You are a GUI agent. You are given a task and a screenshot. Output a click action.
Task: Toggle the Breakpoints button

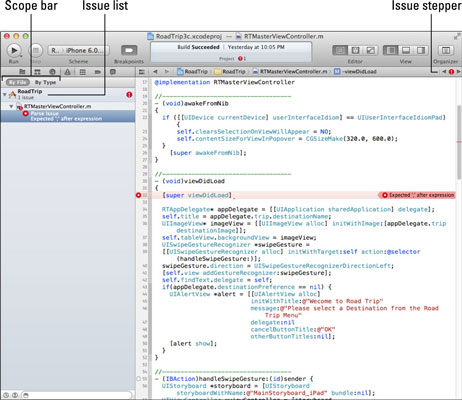[x=129, y=50]
